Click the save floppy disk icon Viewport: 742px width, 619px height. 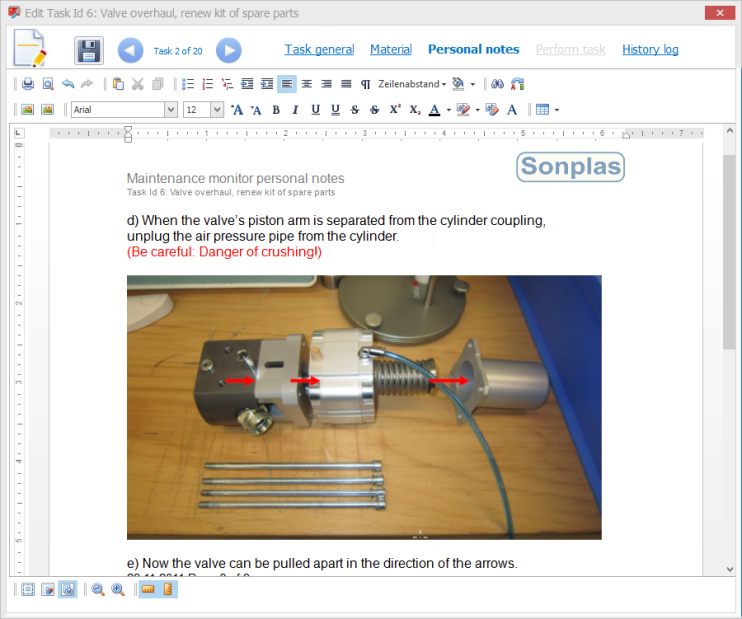(89, 50)
